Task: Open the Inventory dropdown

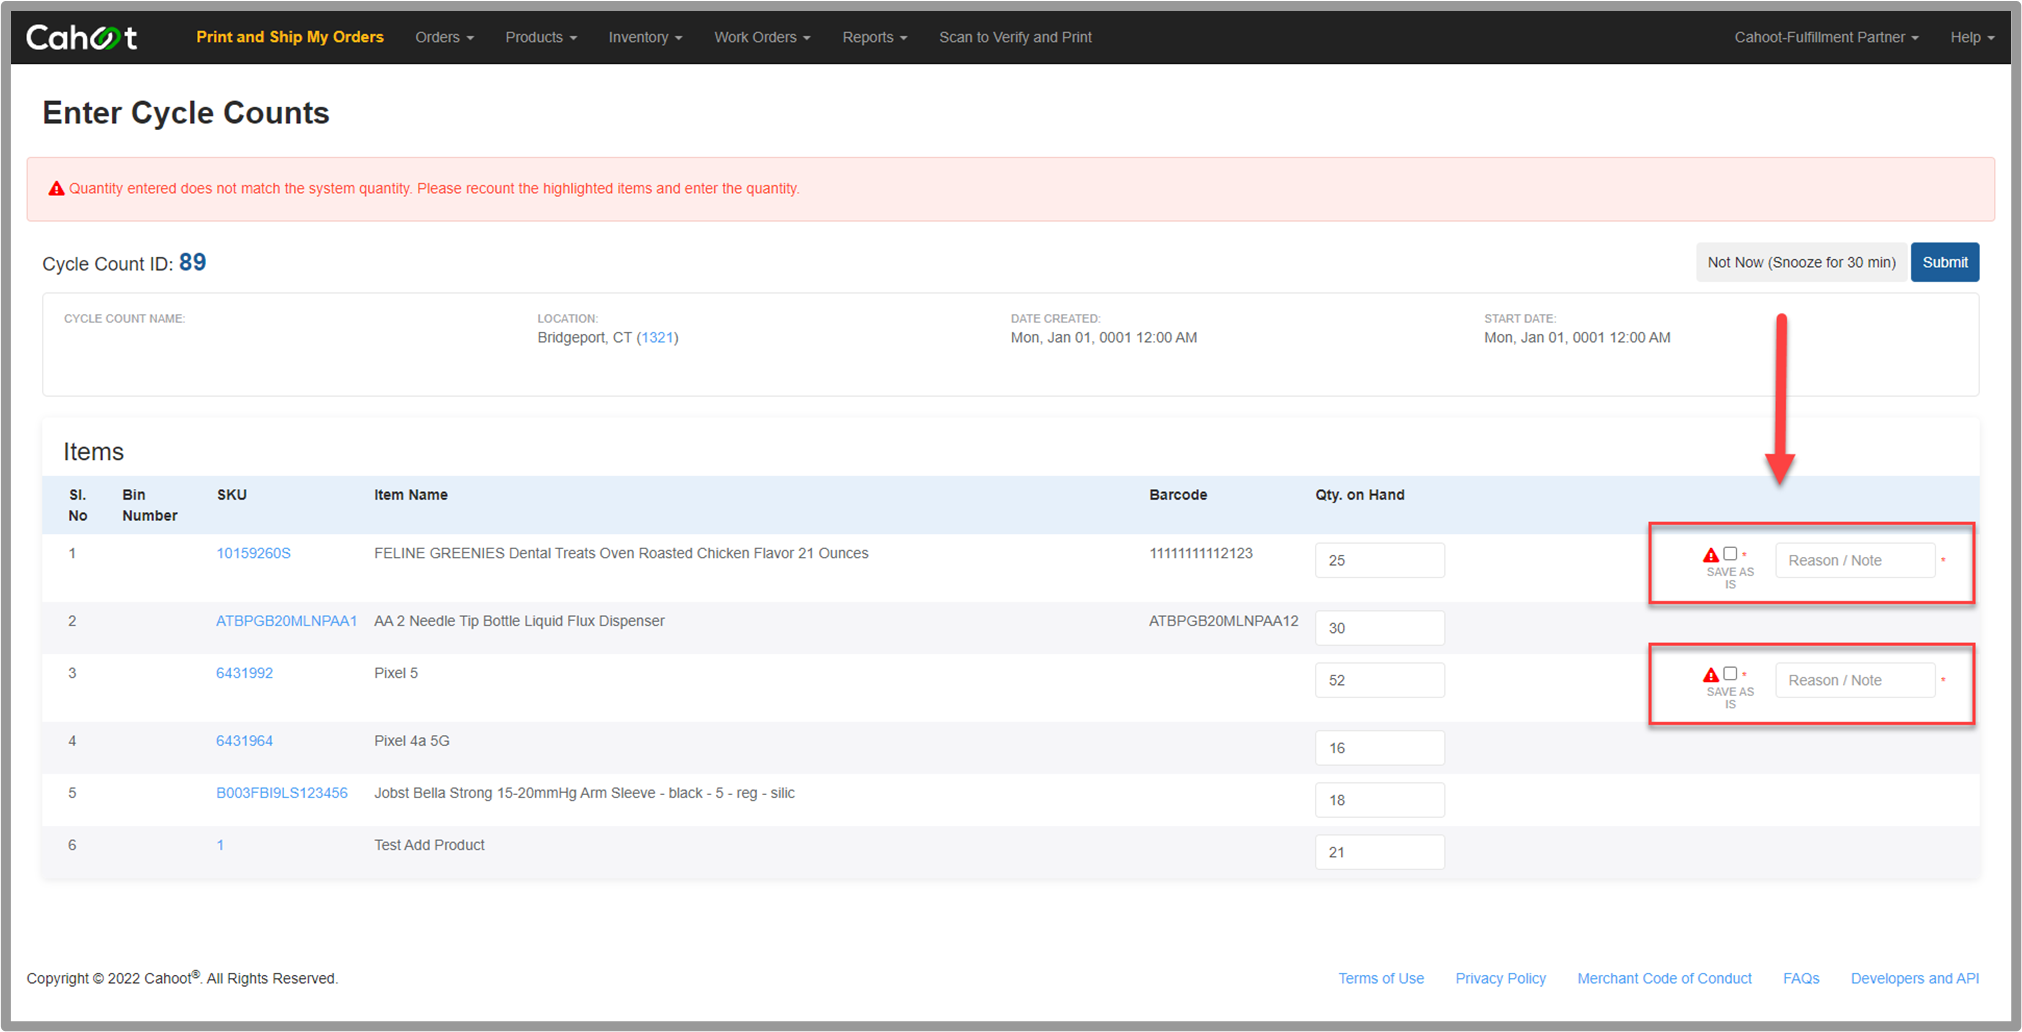Action: [x=645, y=37]
